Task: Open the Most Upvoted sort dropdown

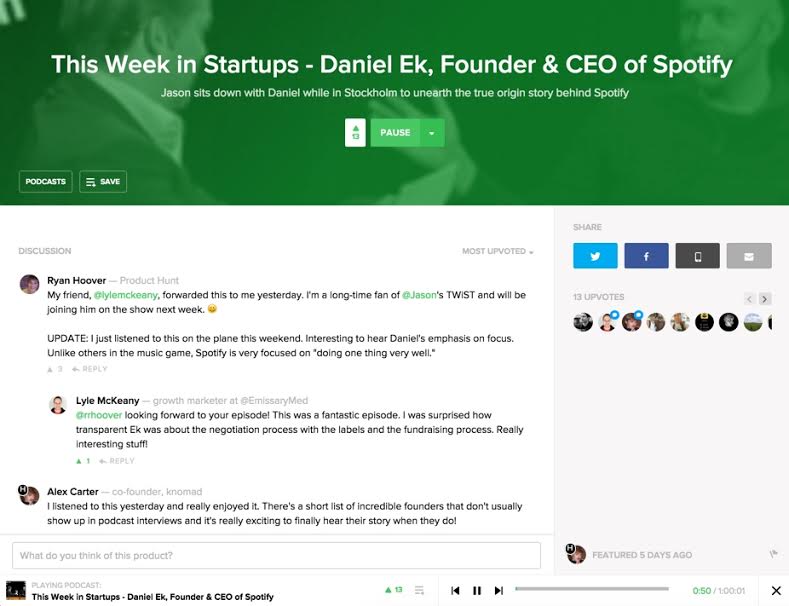Action: 497,252
